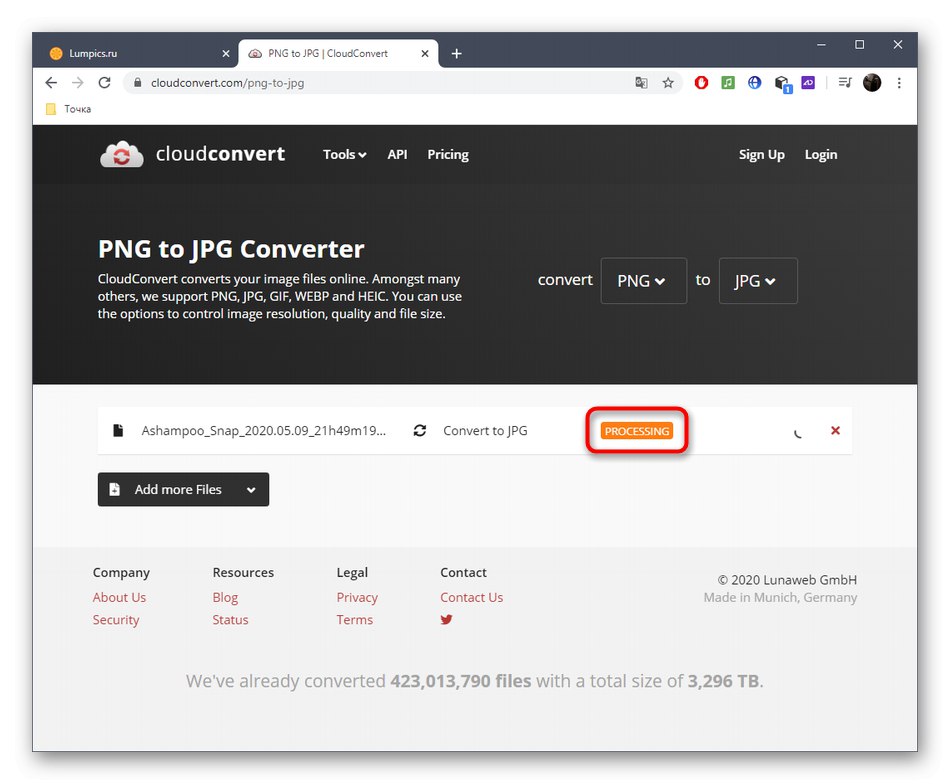Click the blue globe extension icon
The image size is (950, 784).
tap(754, 82)
